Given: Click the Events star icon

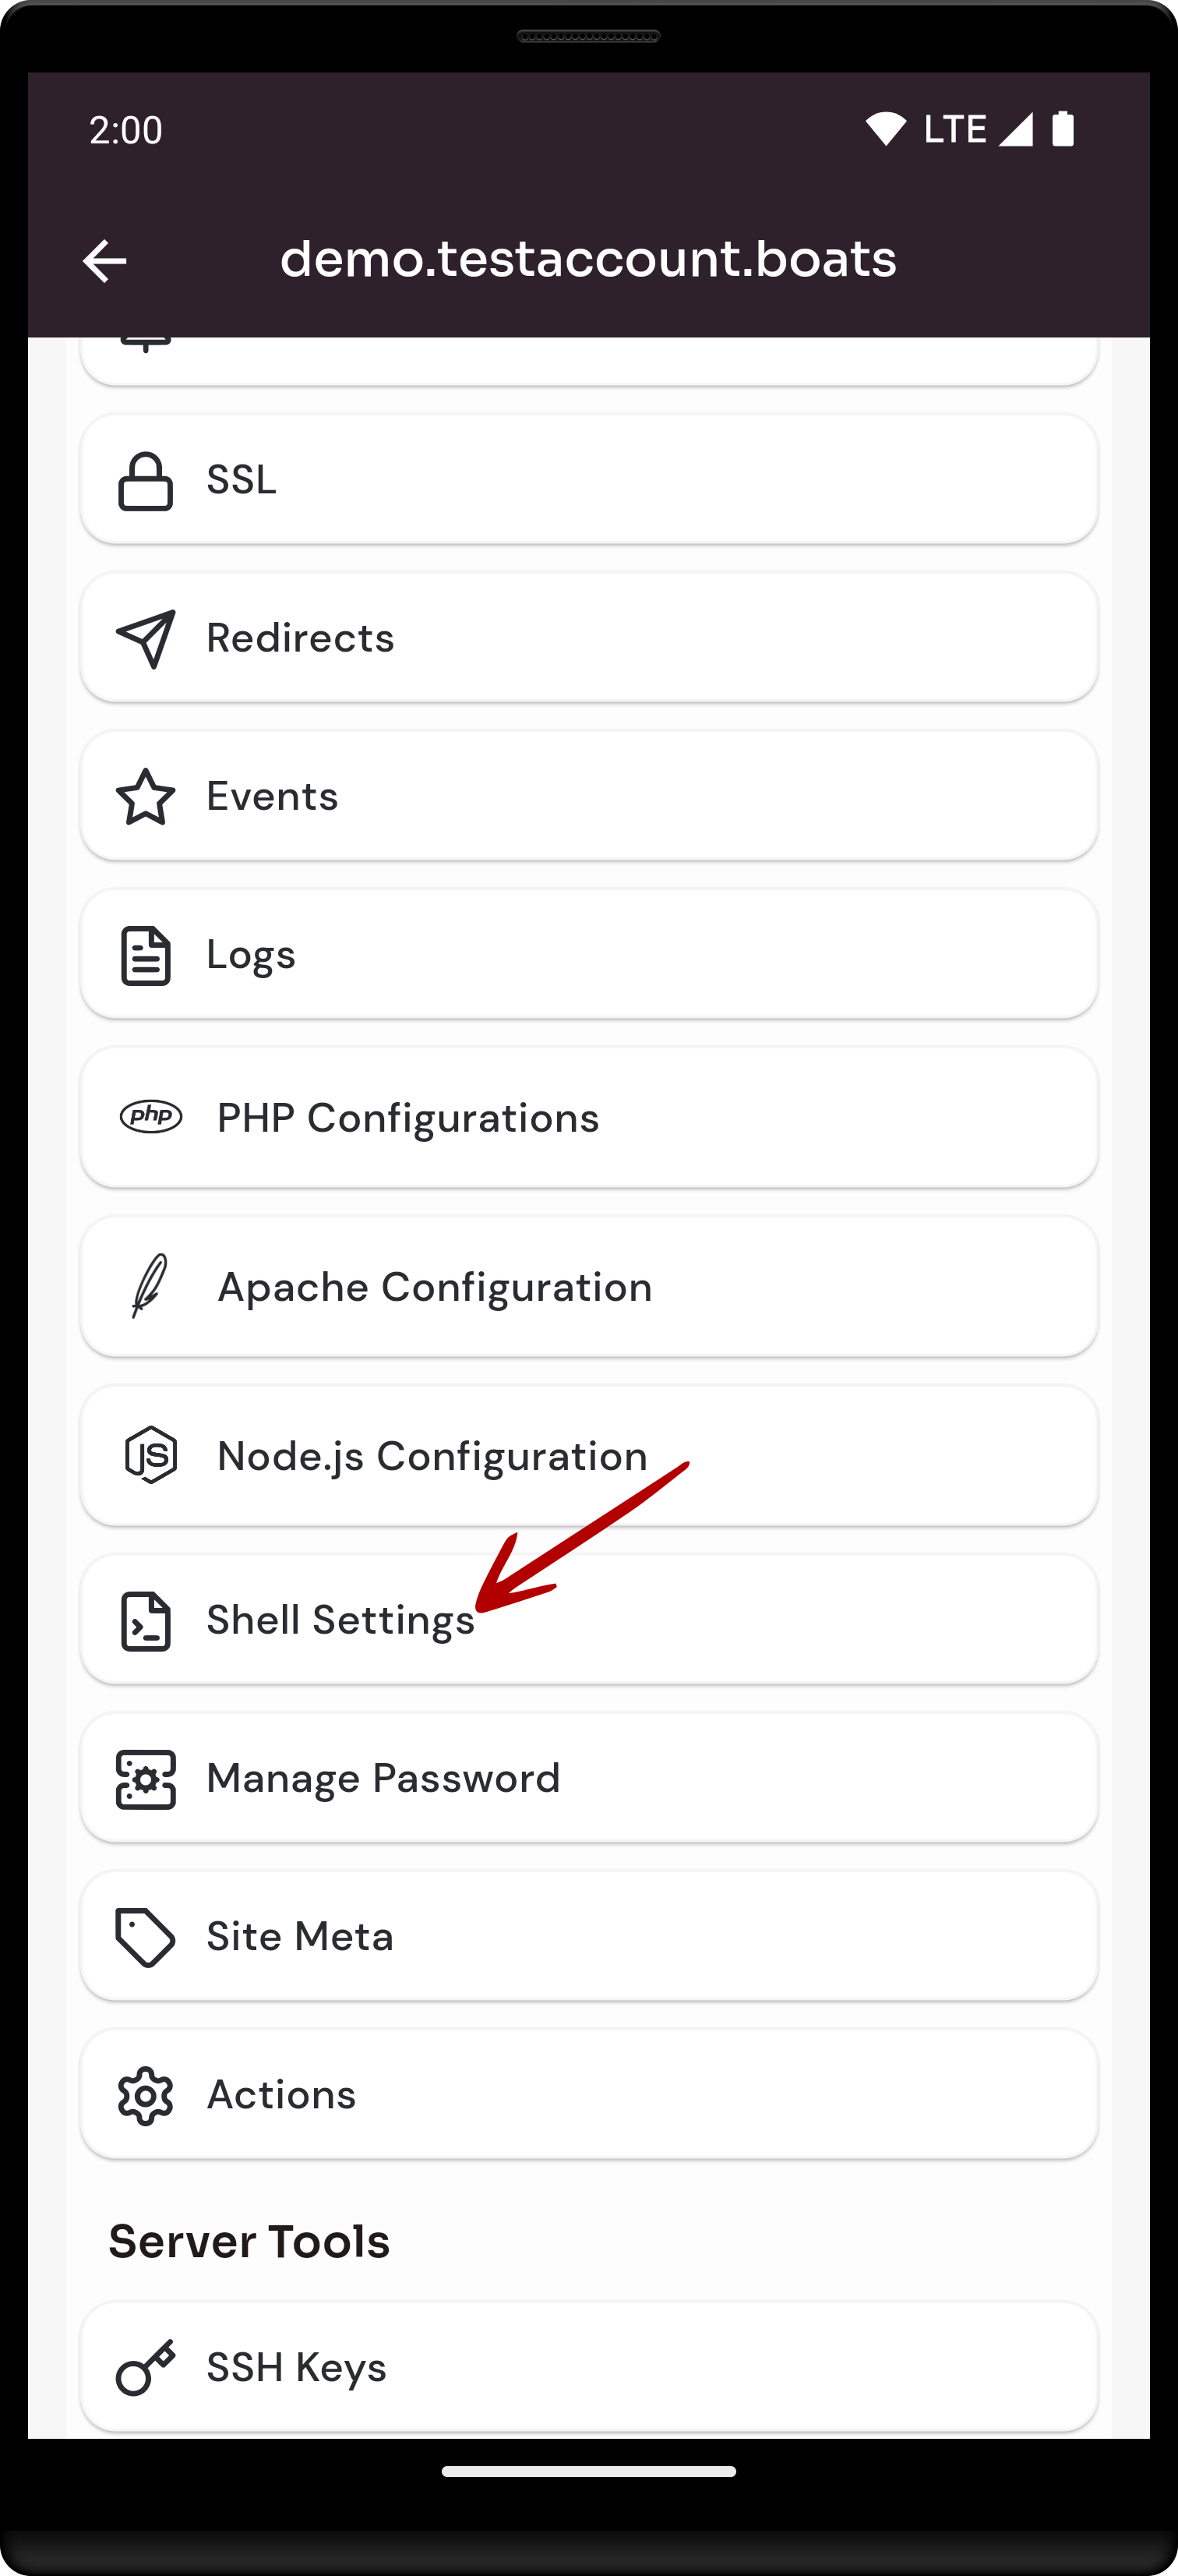Looking at the screenshot, I should 146,797.
